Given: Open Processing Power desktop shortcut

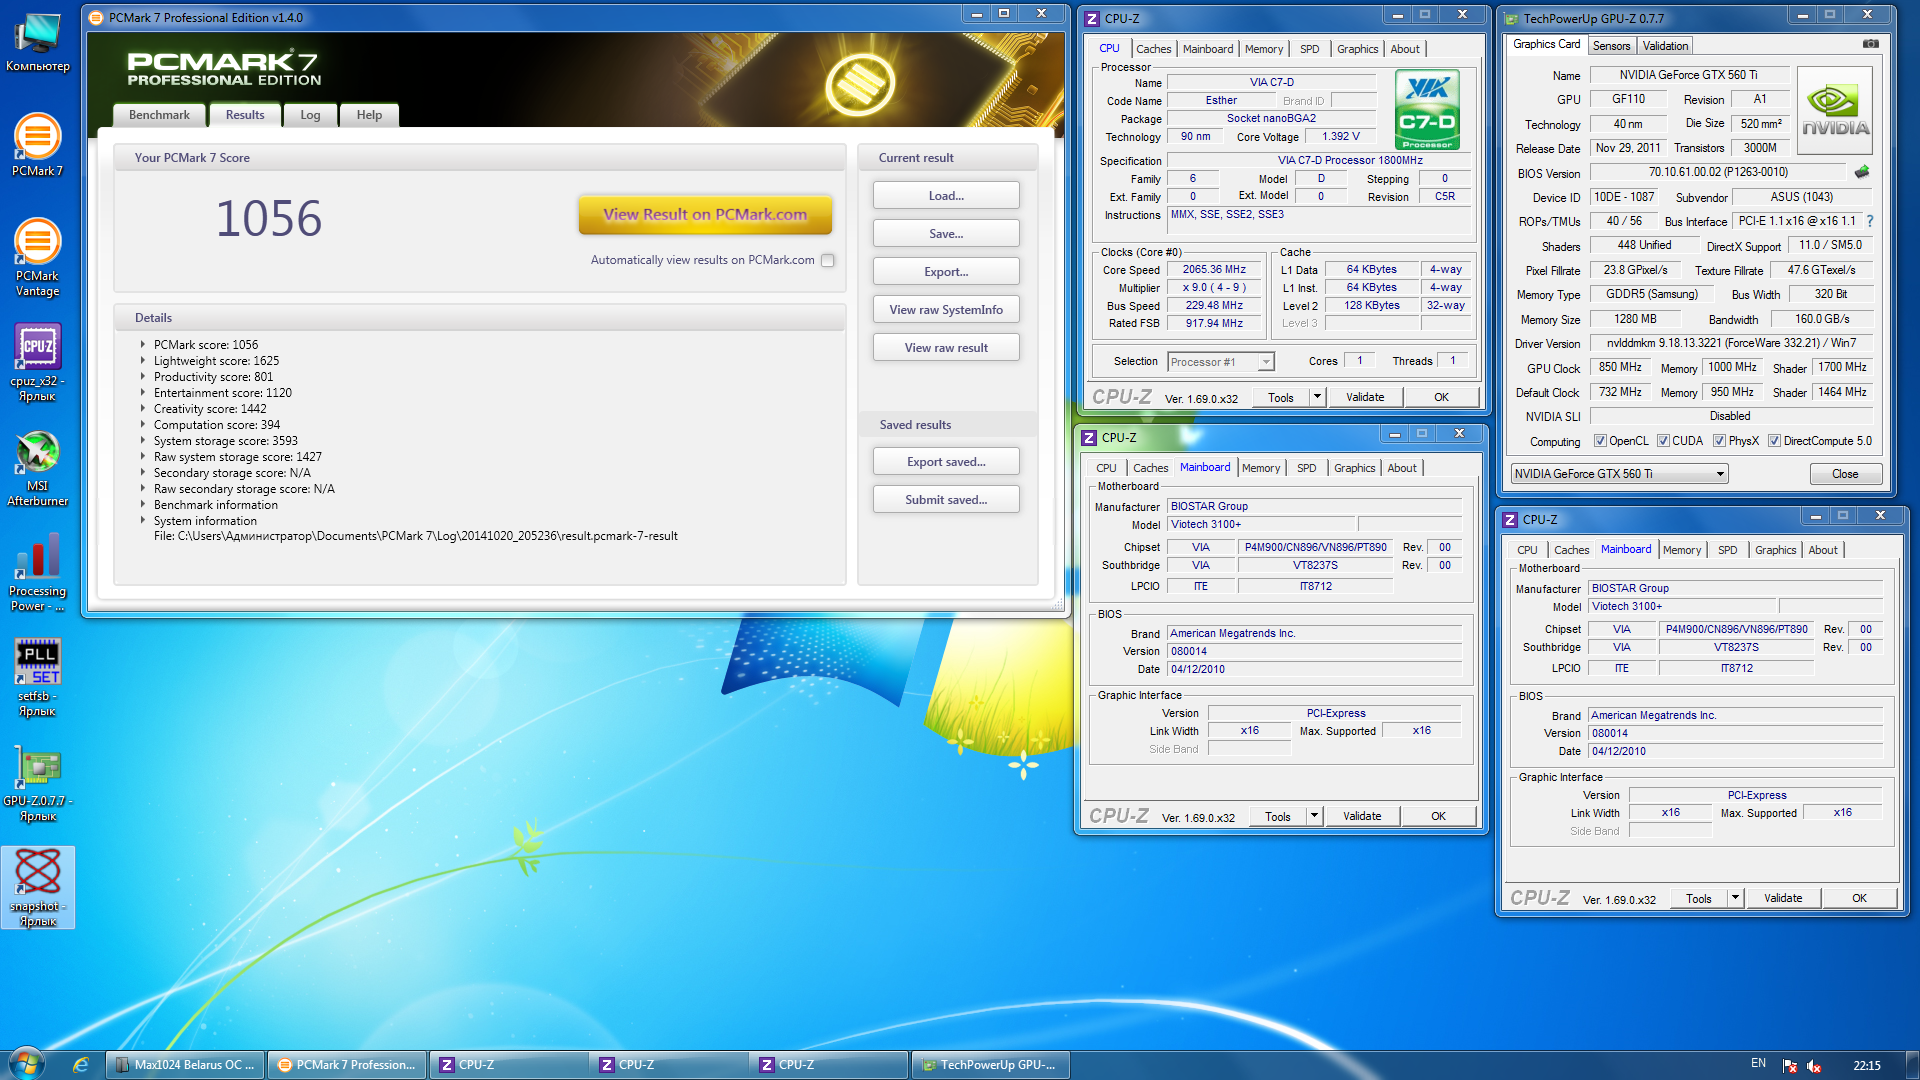Looking at the screenshot, I should (37, 573).
